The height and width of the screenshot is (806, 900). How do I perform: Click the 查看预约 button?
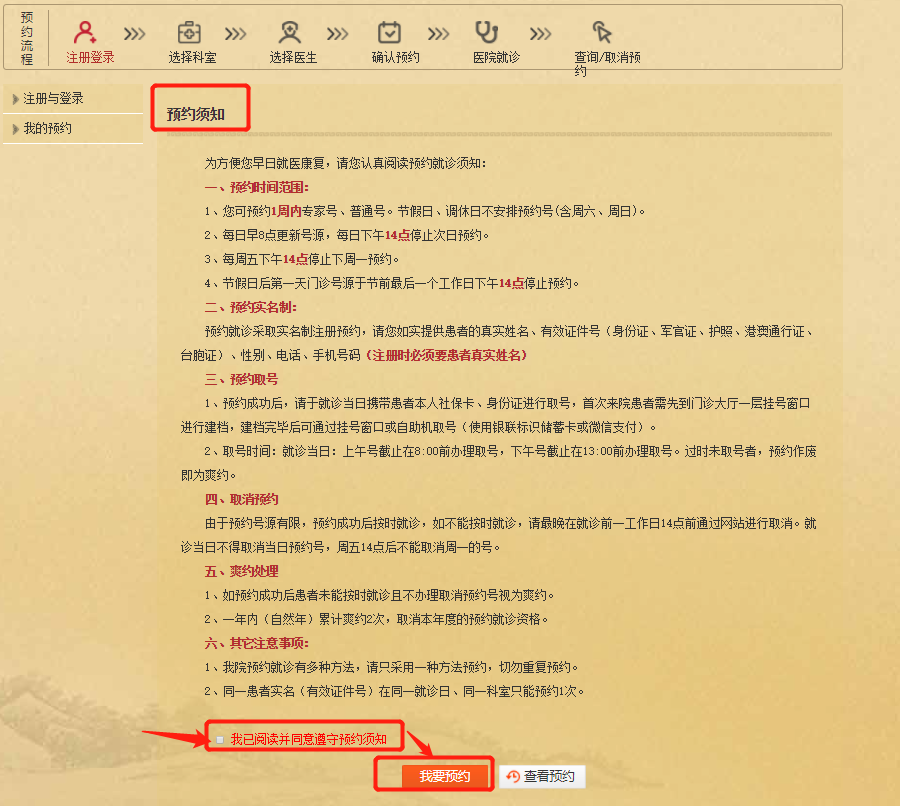(544, 775)
